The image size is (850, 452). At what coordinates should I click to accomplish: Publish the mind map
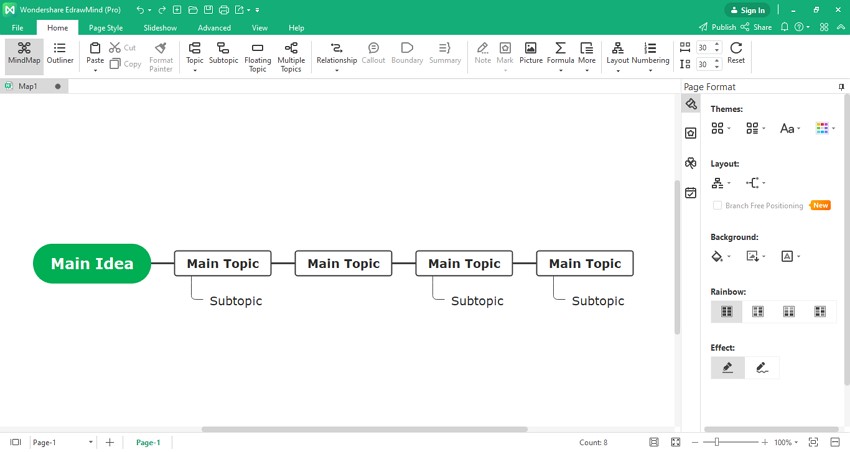point(717,27)
